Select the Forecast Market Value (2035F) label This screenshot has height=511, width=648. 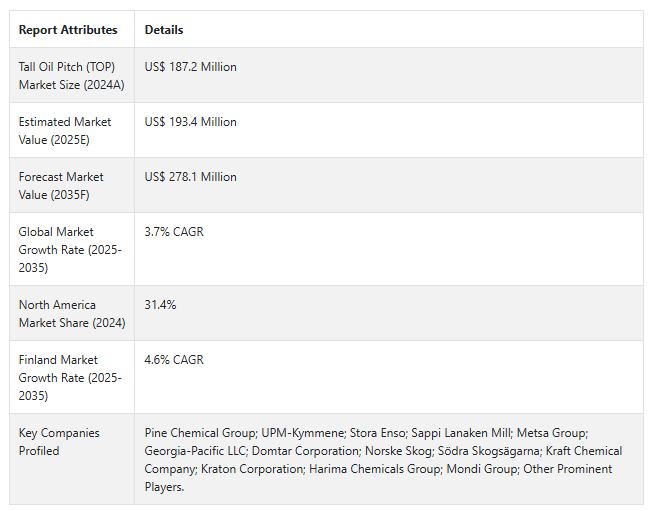61,186
